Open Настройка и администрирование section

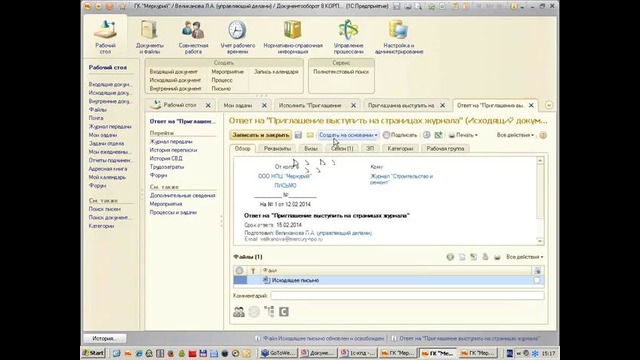tap(399, 37)
